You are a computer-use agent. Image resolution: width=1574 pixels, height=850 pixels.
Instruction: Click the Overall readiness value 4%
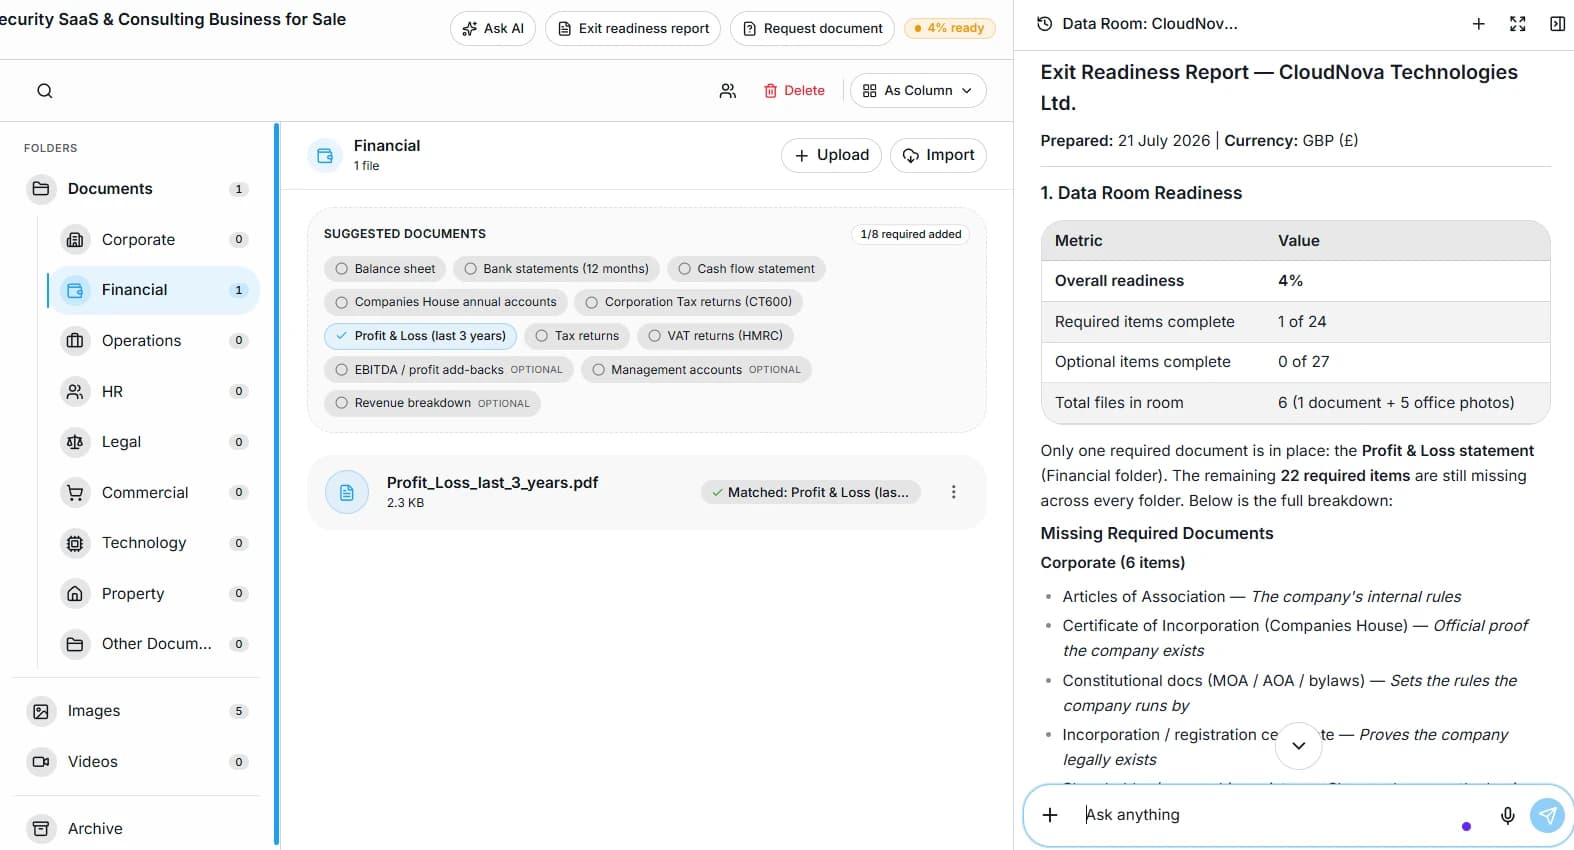pyautogui.click(x=1290, y=281)
